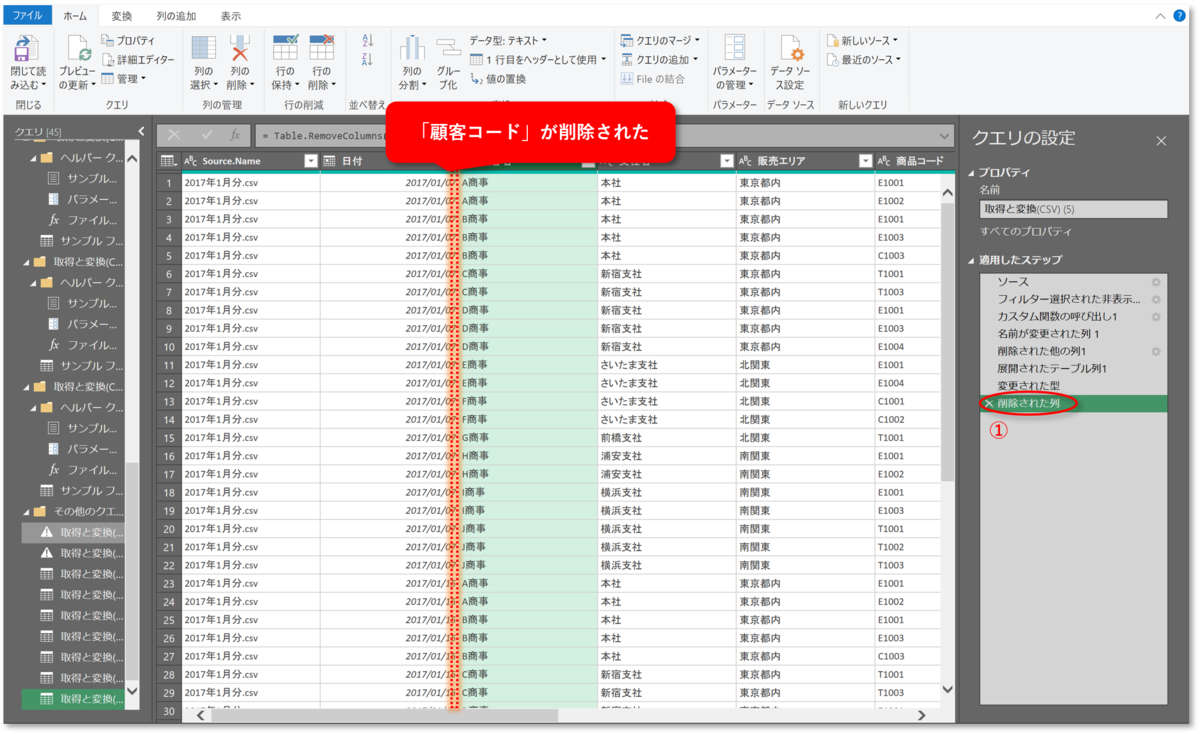Select the 変更された型 step
This screenshot has height=734, width=1200.
coord(1030,383)
